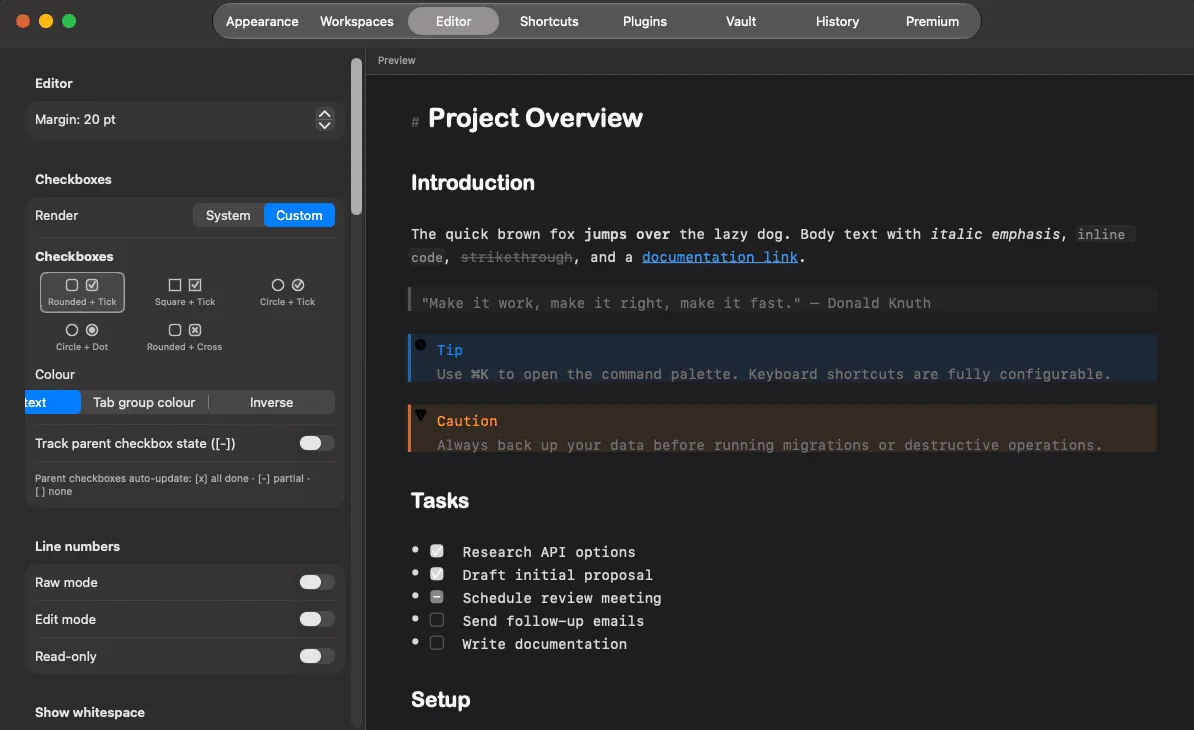The image size is (1194, 730).
Task: Adjust the Margin stepper arrows
Action: tap(324, 120)
